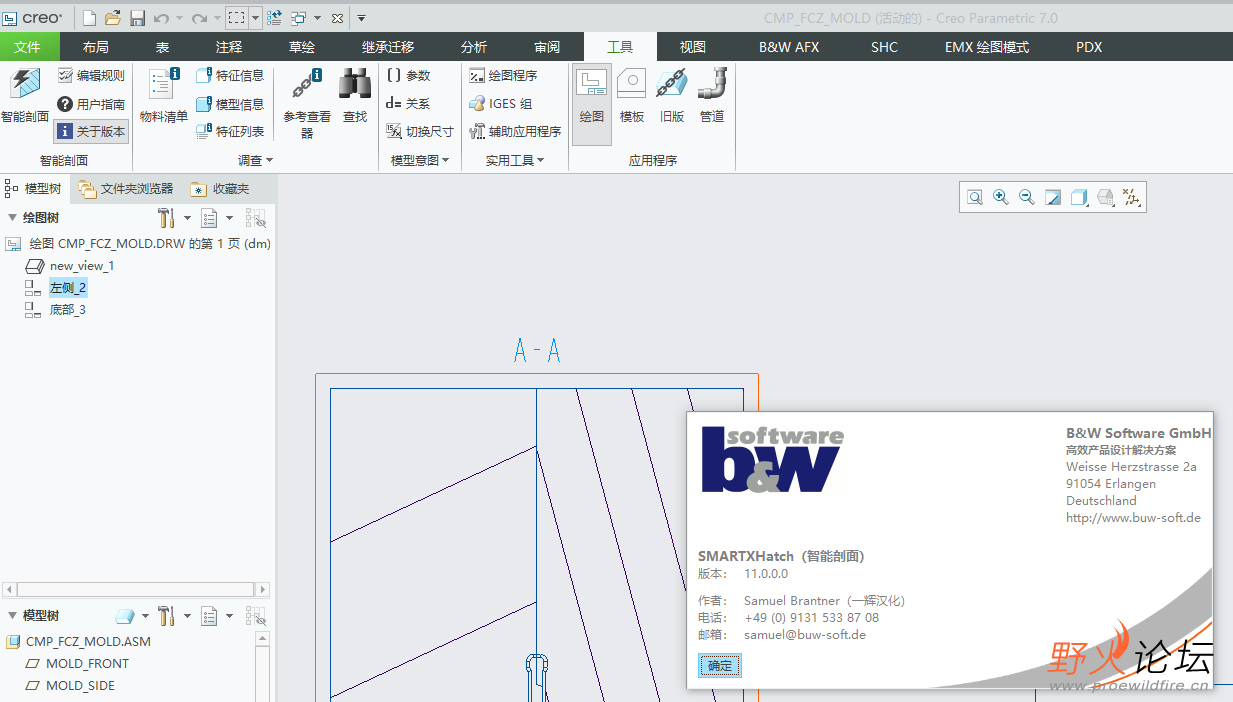Open the Folder Browser (文件夹浏览器) tab
Image resolution: width=1233 pixels, height=702 pixels.
coord(126,188)
